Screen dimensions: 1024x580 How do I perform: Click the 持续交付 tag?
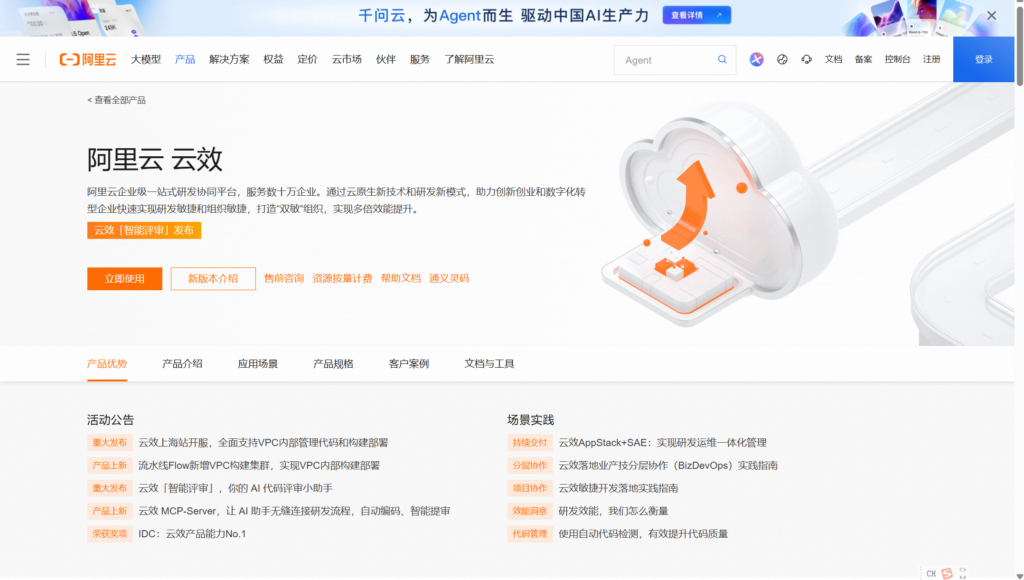click(x=530, y=443)
